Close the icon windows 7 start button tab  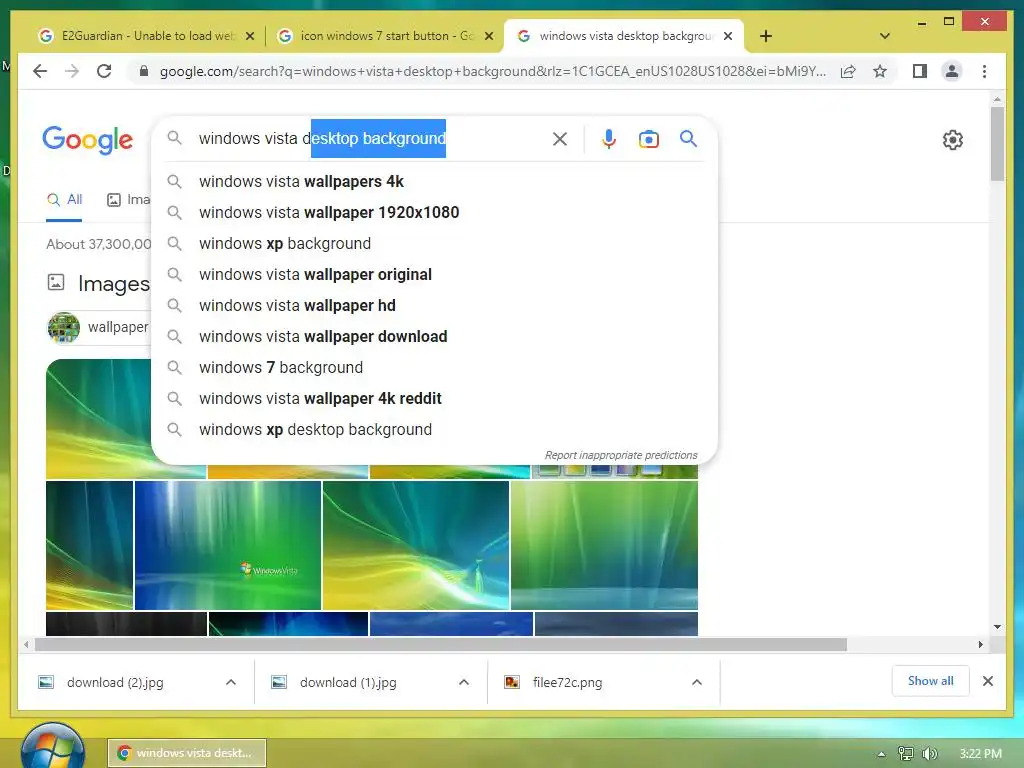pyautogui.click(x=488, y=36)
